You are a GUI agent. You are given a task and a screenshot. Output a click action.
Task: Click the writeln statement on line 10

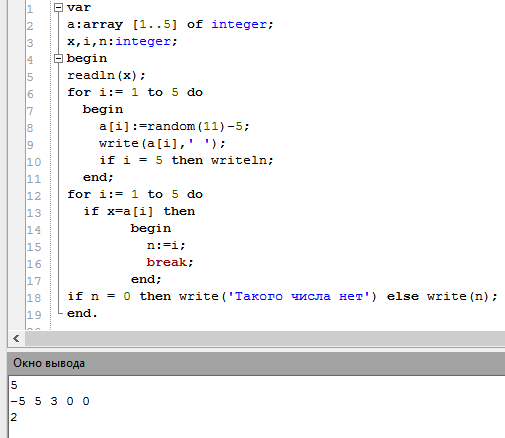click(x=242, y=160)
